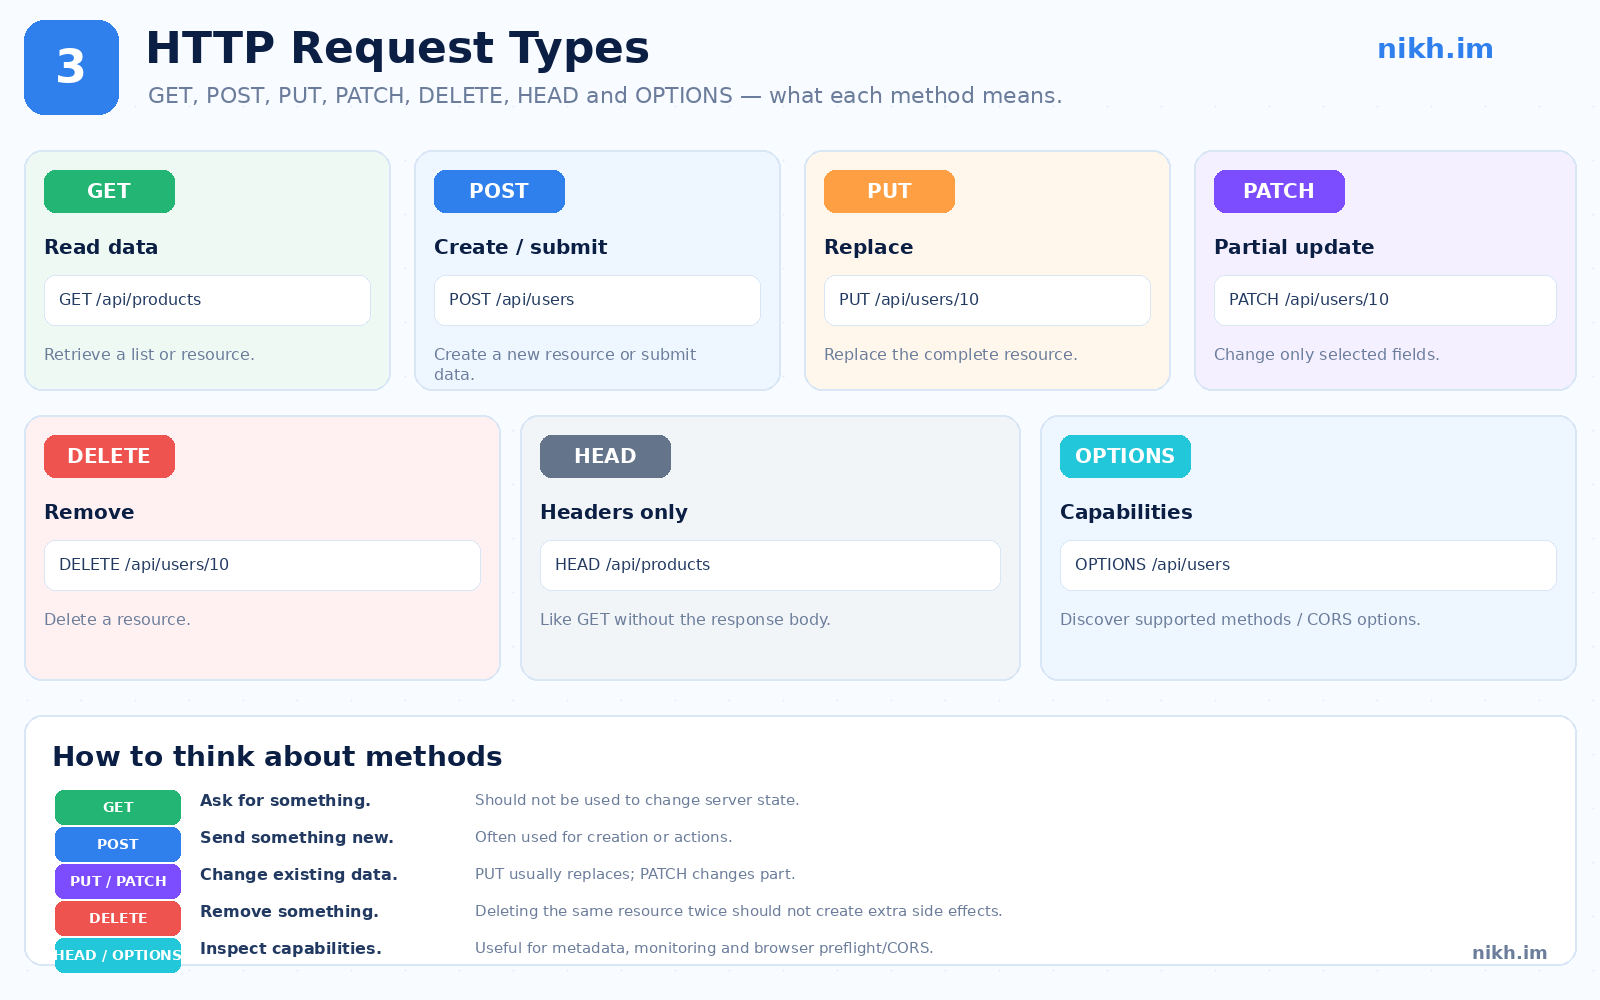Click the subtitle listing GET, POST, PUT methods
The width and height of the screenshot is (1600, 1000).
pos(605,96)
